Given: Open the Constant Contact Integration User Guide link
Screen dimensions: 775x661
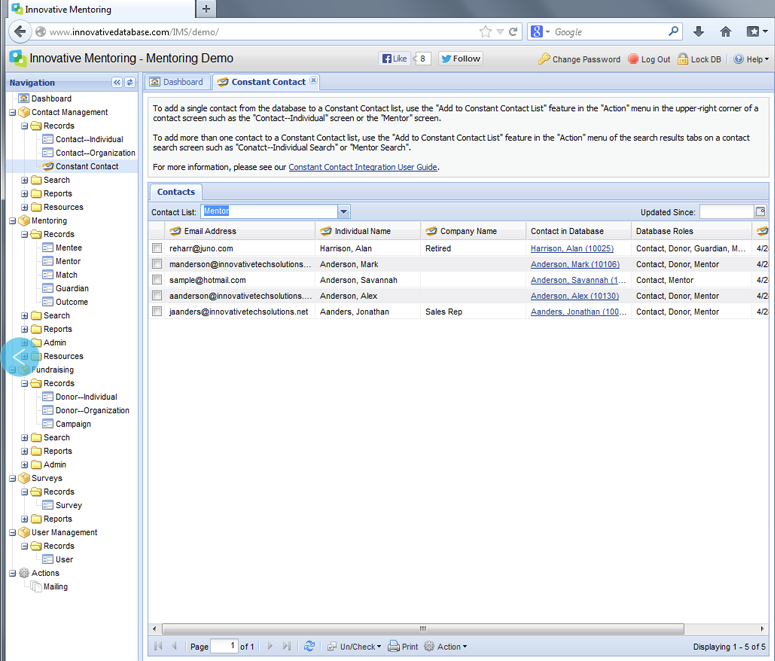Looking at the screenshot, I should [363, 167].
